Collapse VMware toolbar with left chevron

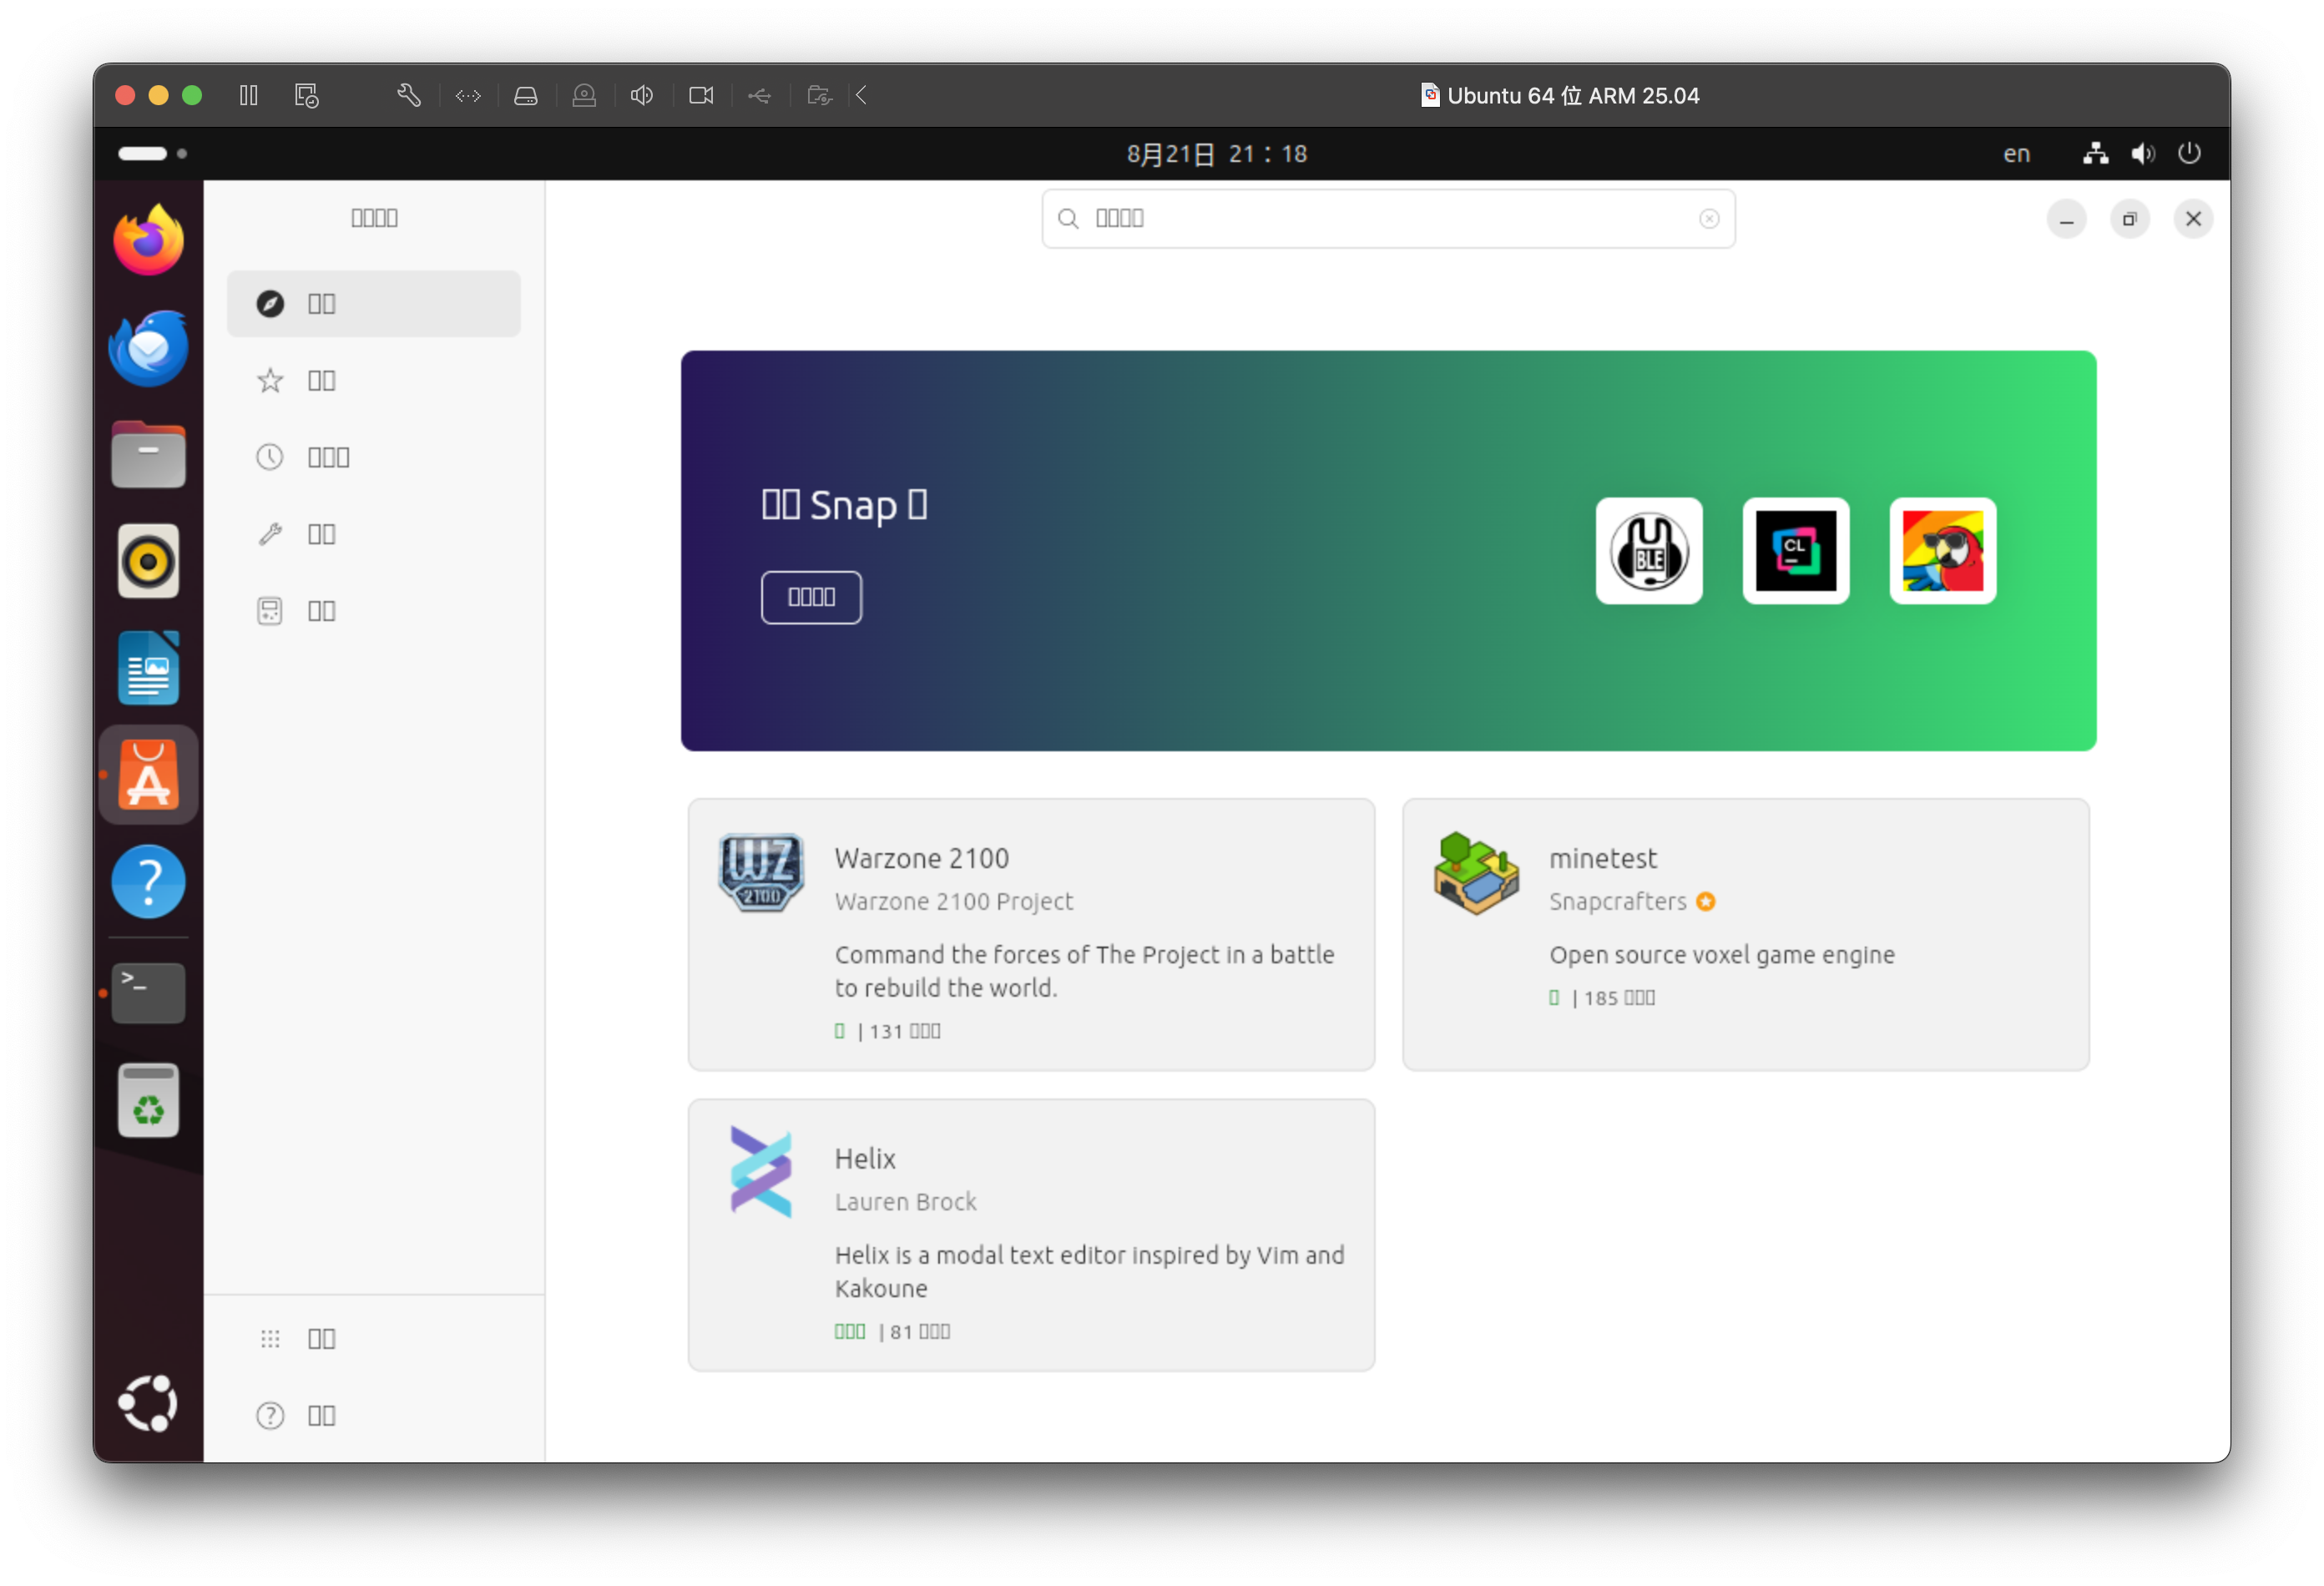coord(861,95)
